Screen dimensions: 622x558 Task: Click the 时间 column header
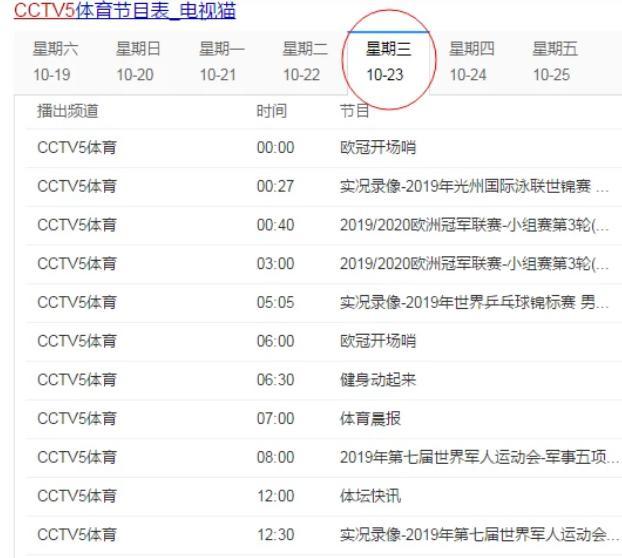coord(272,111)
